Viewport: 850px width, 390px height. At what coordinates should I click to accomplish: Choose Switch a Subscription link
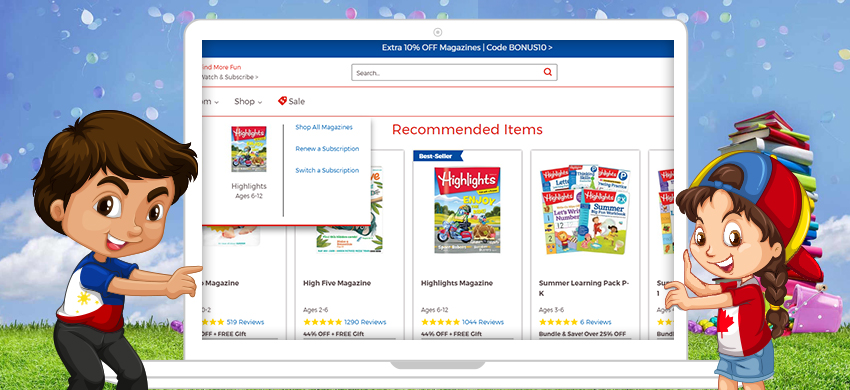pos(327,170)
